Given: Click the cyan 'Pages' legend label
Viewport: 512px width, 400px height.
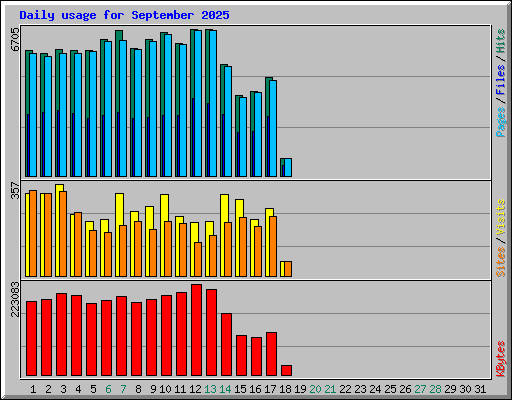Looking at the screenshot, I should pyautogui.click(x=501, y=122).
